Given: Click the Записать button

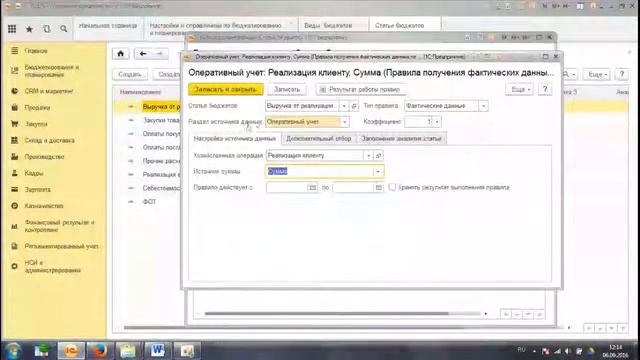Looking at the screenshot, I should 287,89.
